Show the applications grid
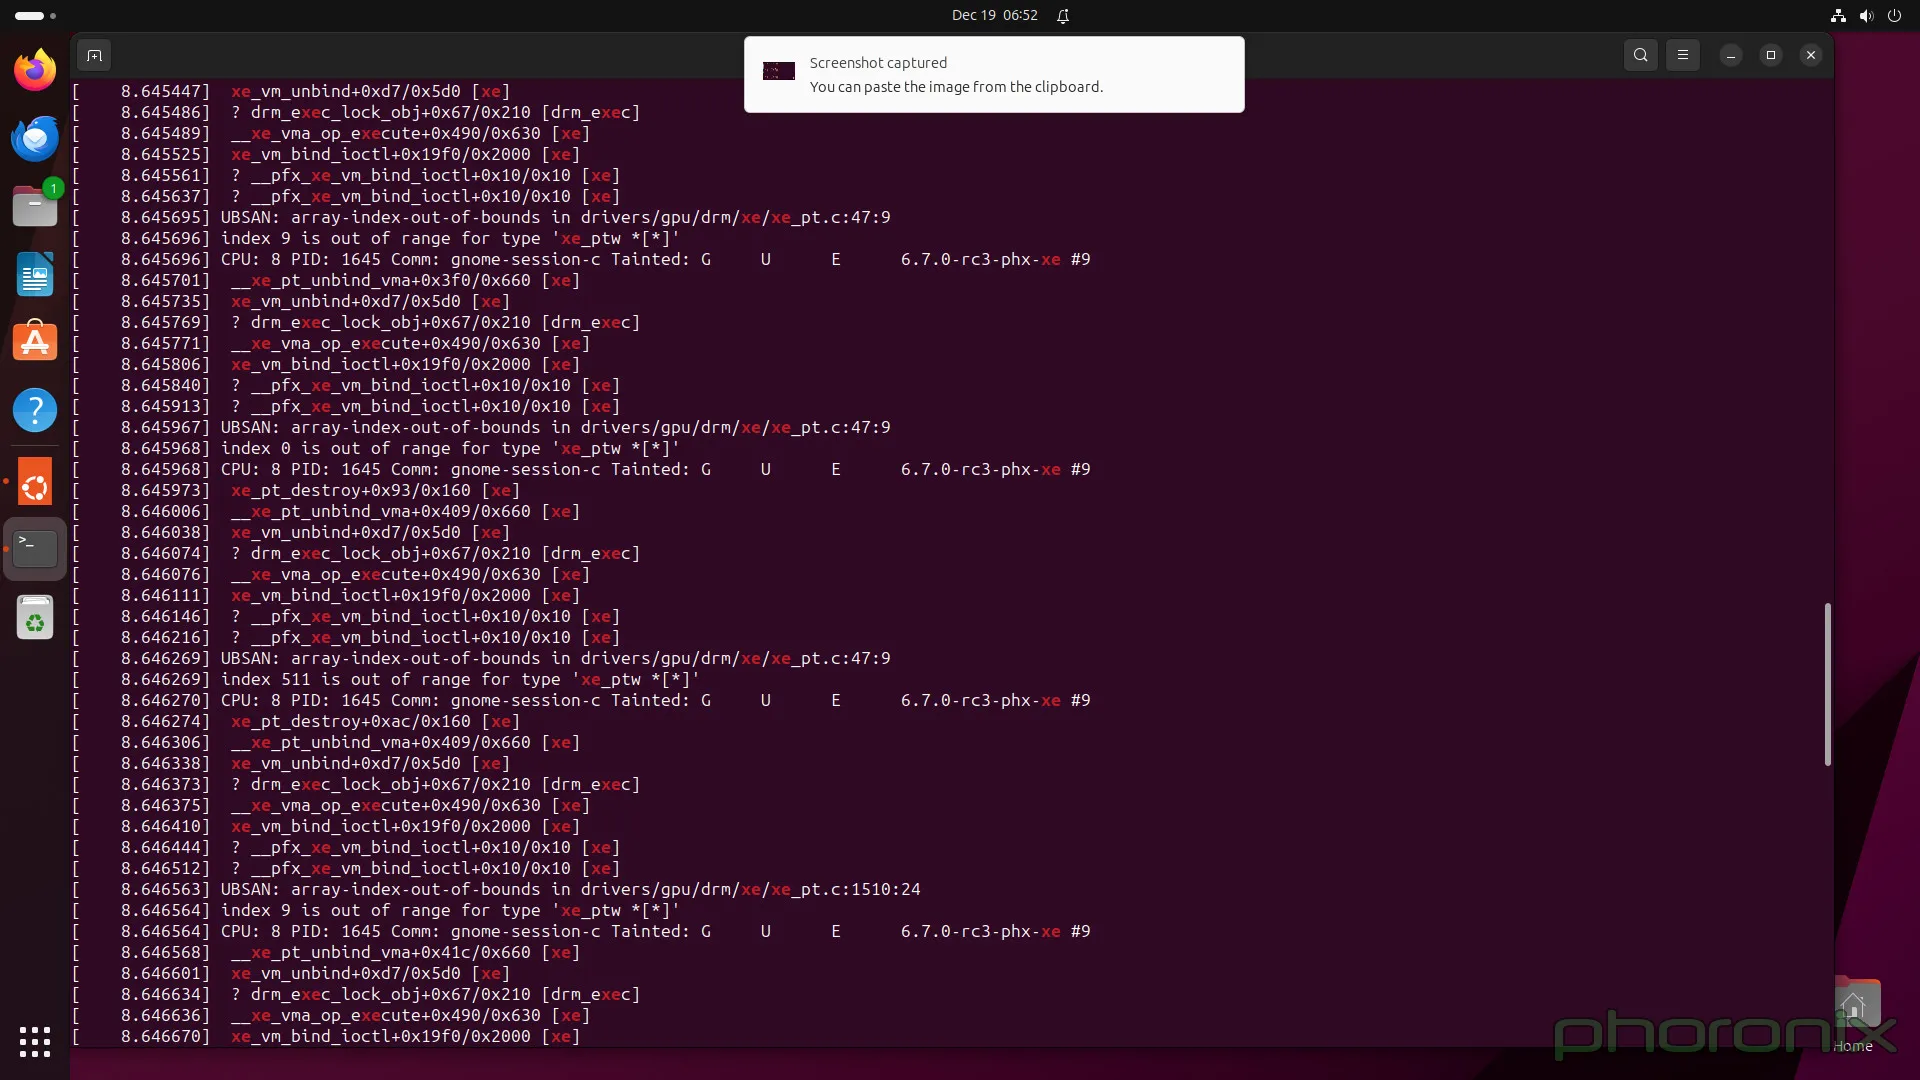 35,1042
